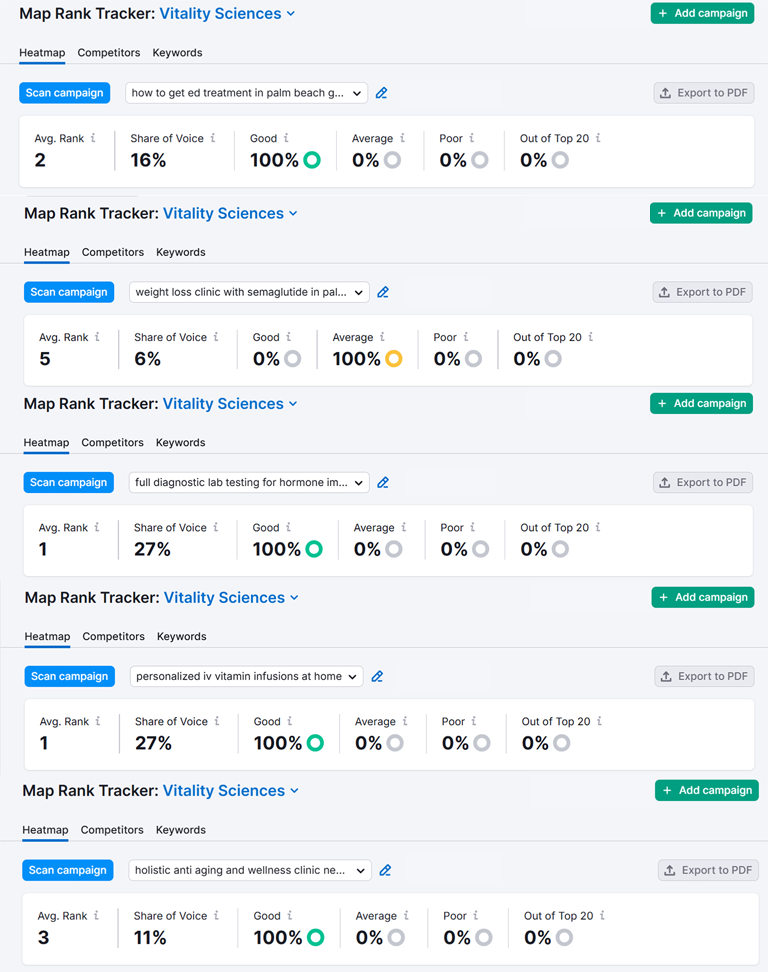Click the info icon next to Avg. Rank 2
This screenshot has height=972, width=768.
93,138
